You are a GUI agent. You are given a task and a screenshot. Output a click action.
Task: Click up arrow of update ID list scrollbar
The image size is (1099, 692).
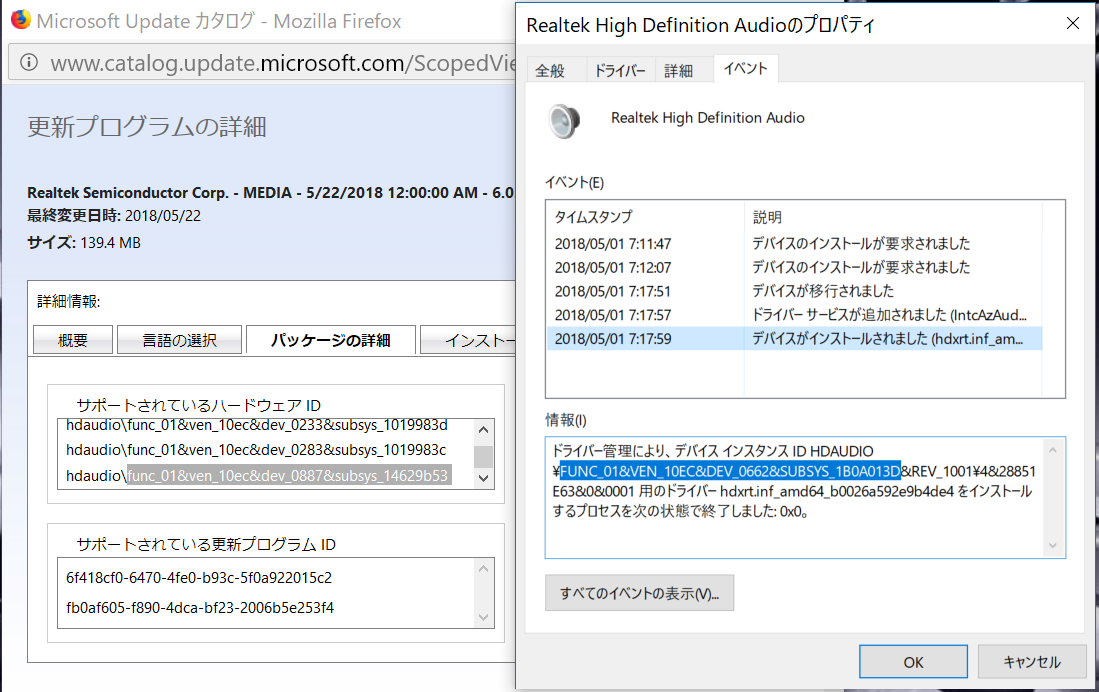(483, 569)
